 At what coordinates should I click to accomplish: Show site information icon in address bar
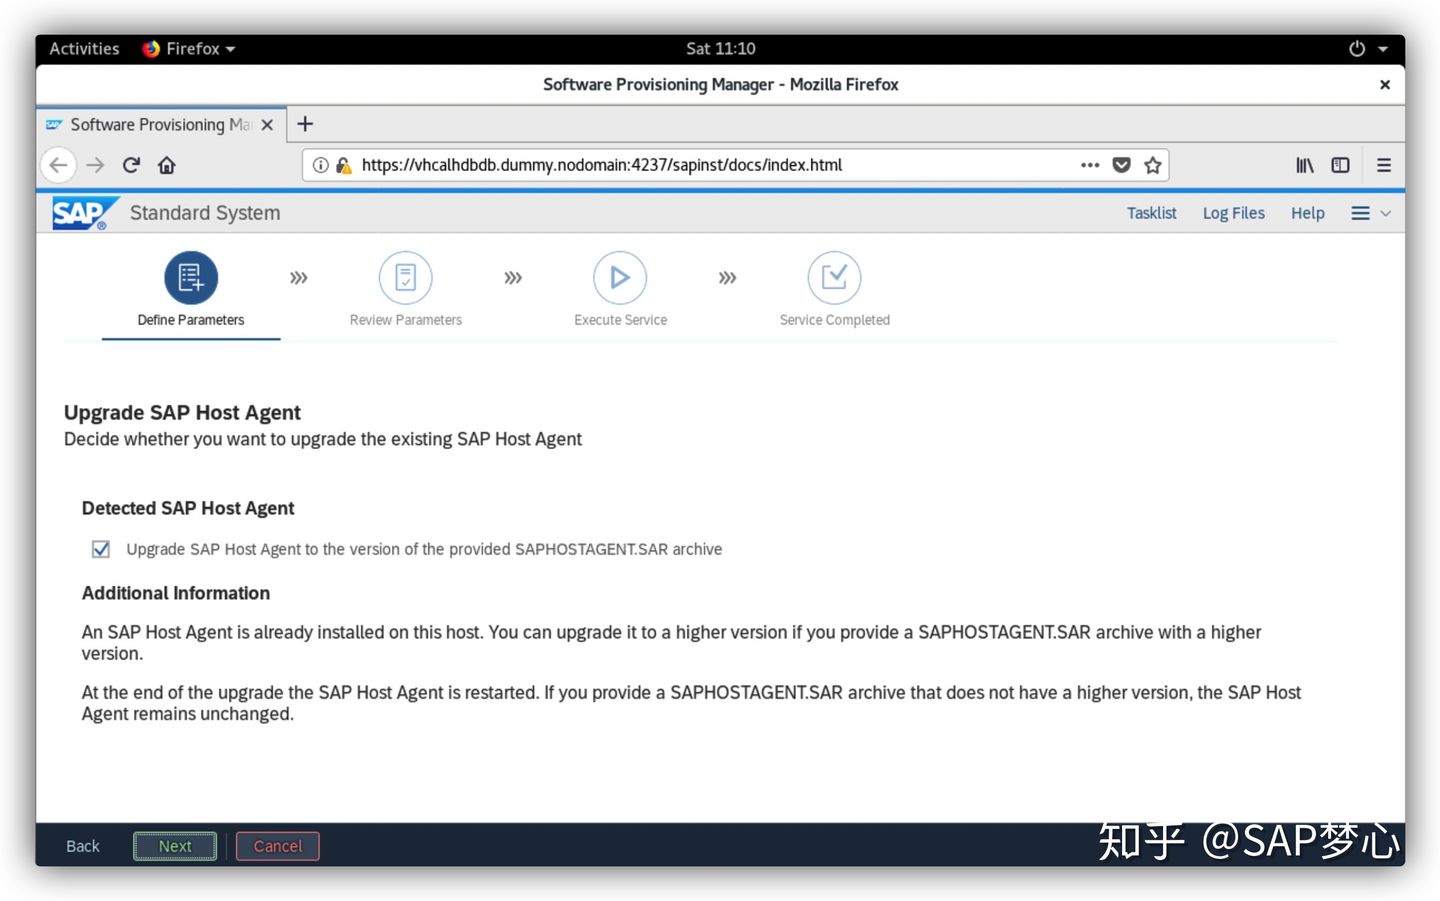(x=320, y=165)
